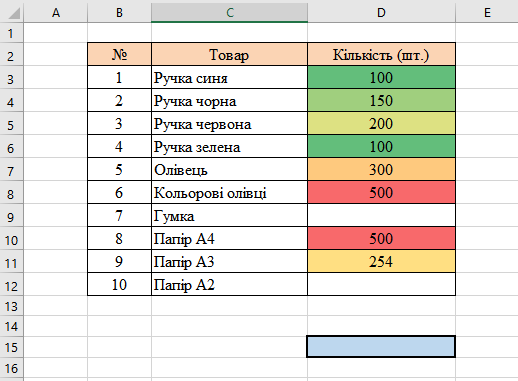
Task: Select column B header
Action: click(119, 13)
